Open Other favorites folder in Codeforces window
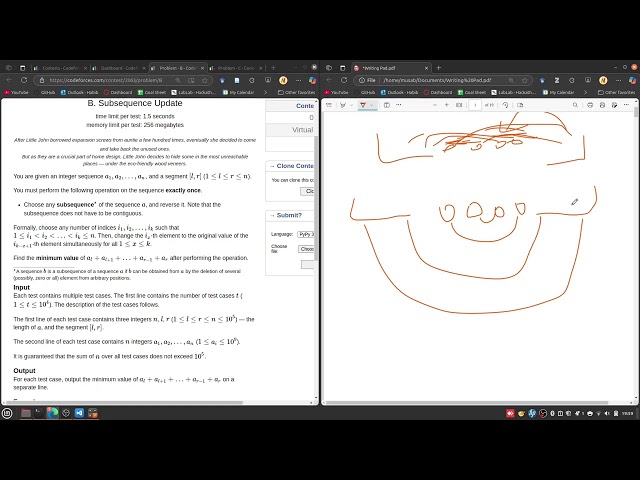Screen dimensions: 640x480 (297, 93)
